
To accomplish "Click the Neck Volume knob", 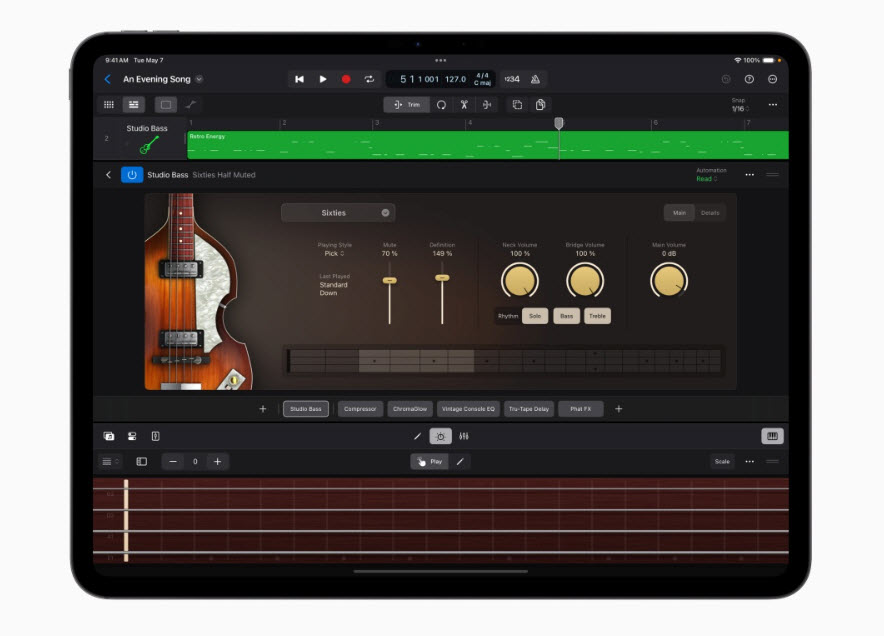I will [520, 281].
